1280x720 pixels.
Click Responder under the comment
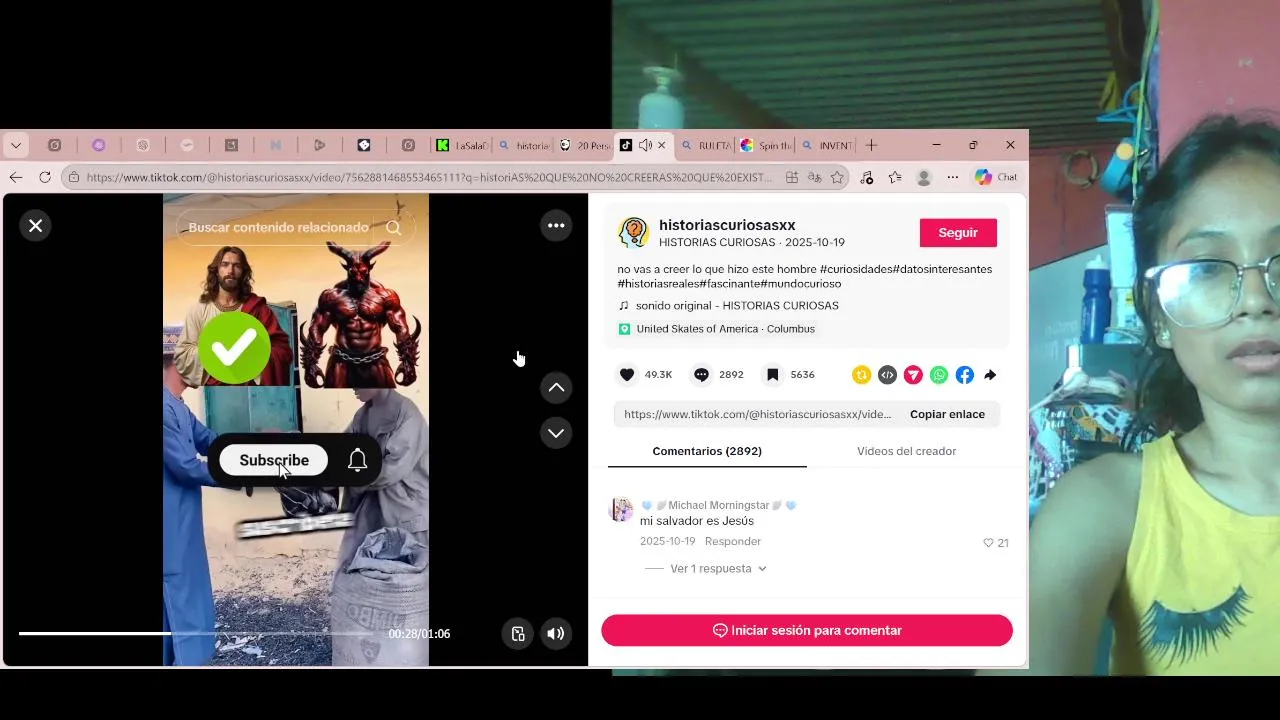click(733, 541)
